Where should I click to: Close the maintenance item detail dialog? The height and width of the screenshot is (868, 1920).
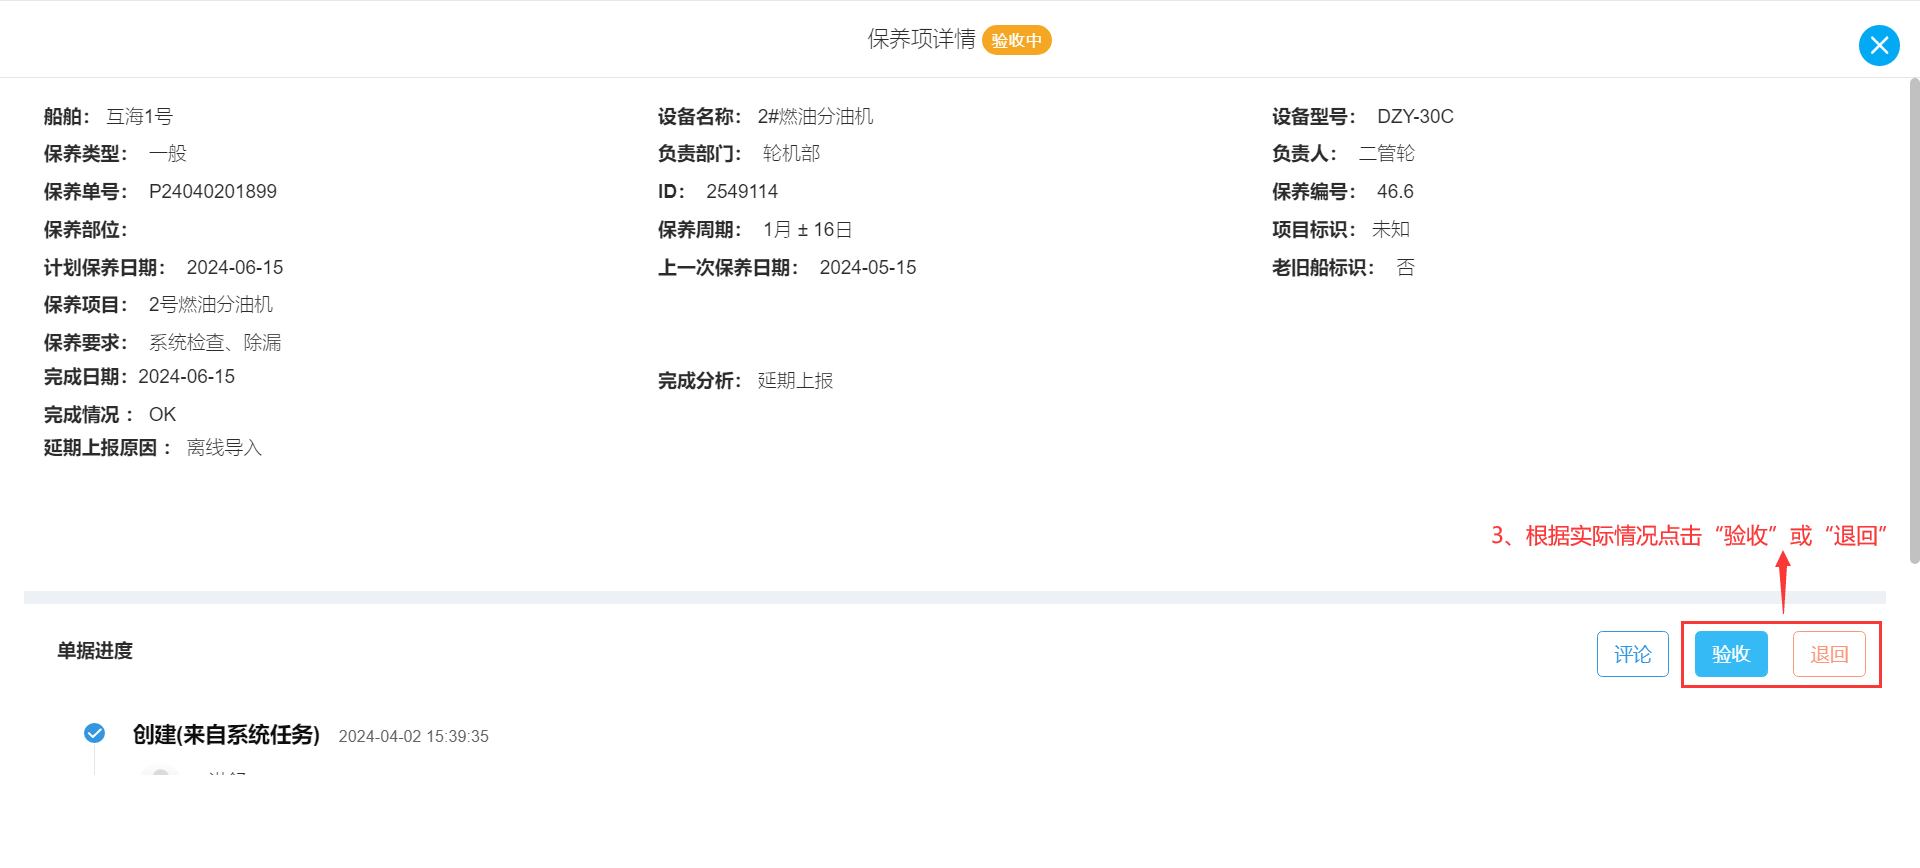(1879, 45)
